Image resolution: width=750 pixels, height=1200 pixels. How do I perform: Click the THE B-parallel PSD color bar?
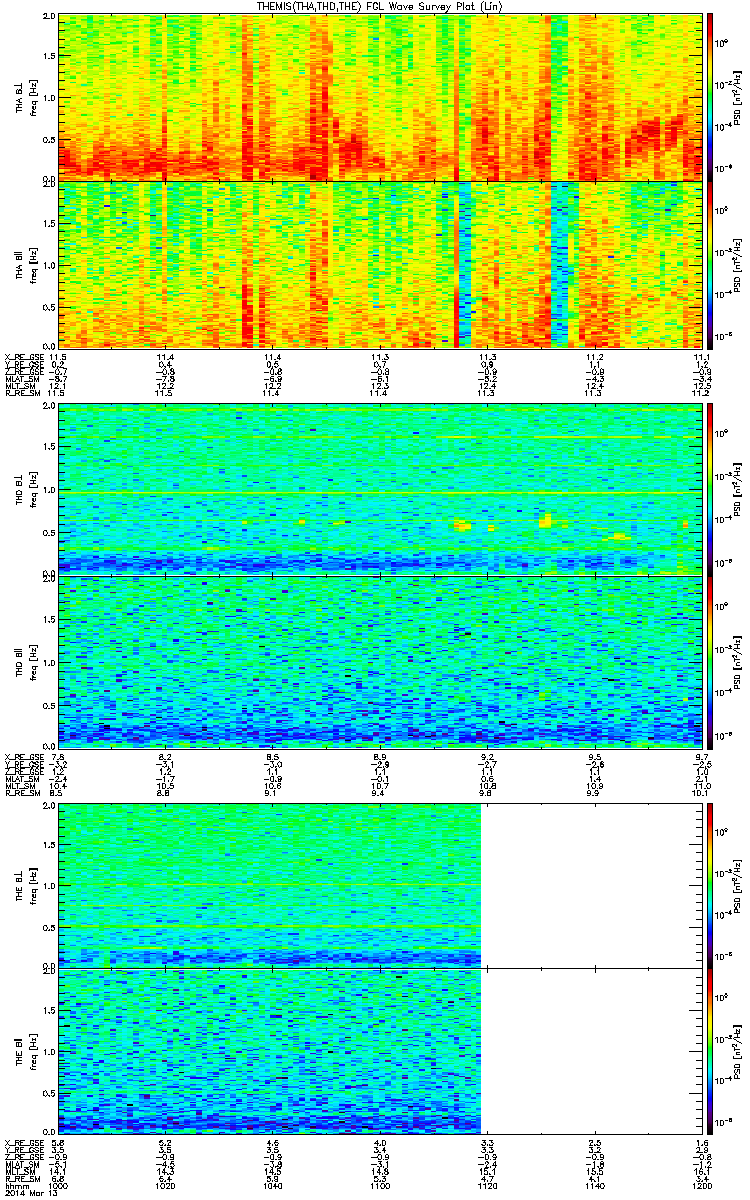(x=709, y=1052)
